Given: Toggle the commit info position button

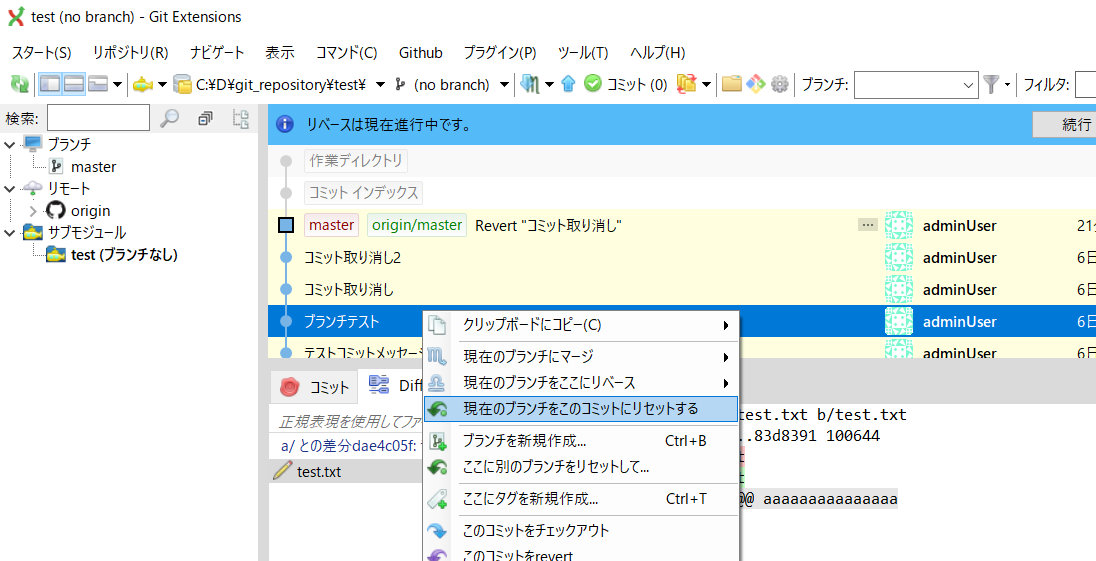Looking at the screenshot, I should tap(97, 85).
